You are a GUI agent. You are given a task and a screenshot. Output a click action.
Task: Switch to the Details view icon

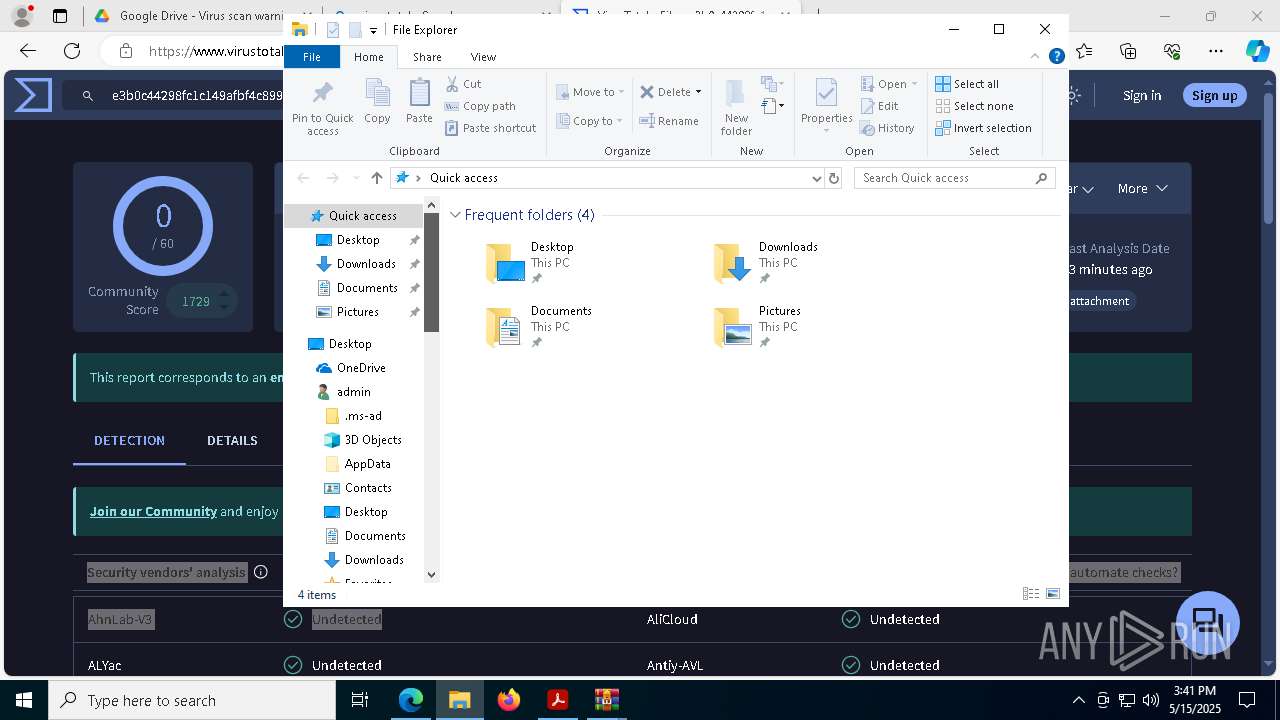coord(1031,594)
